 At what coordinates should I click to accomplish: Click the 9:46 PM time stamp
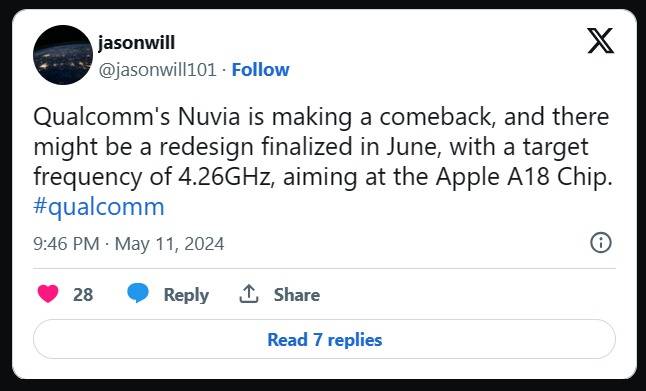pos(66,244)
